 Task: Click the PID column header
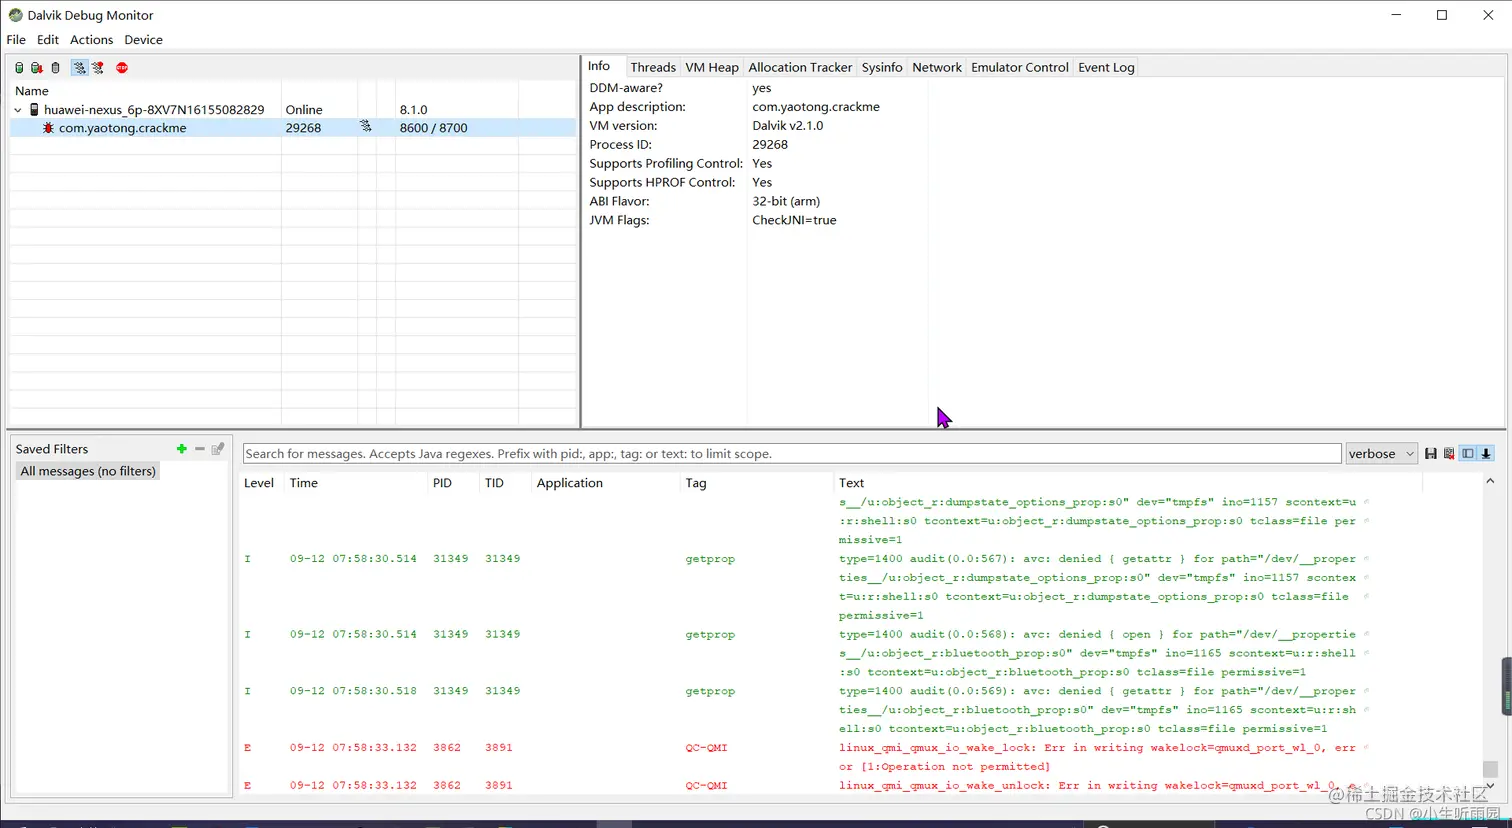442,483
